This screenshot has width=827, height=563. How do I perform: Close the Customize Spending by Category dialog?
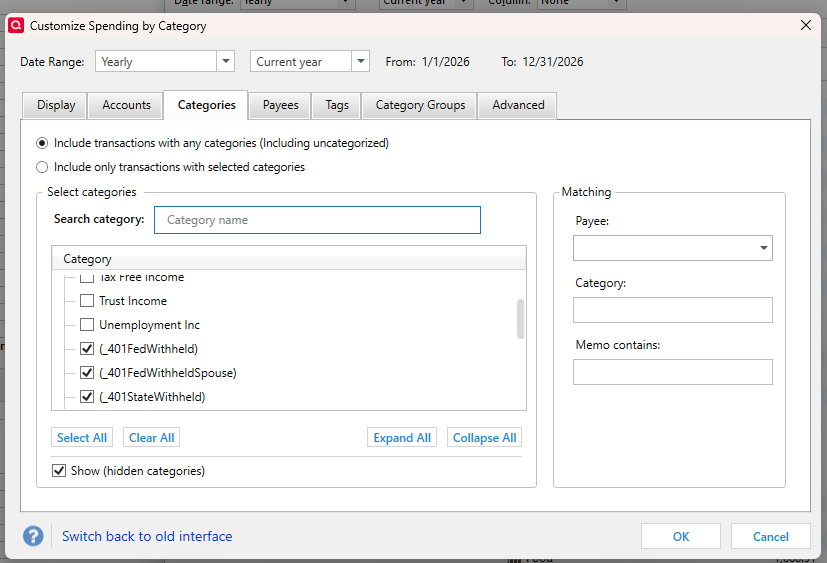(806, 25)
